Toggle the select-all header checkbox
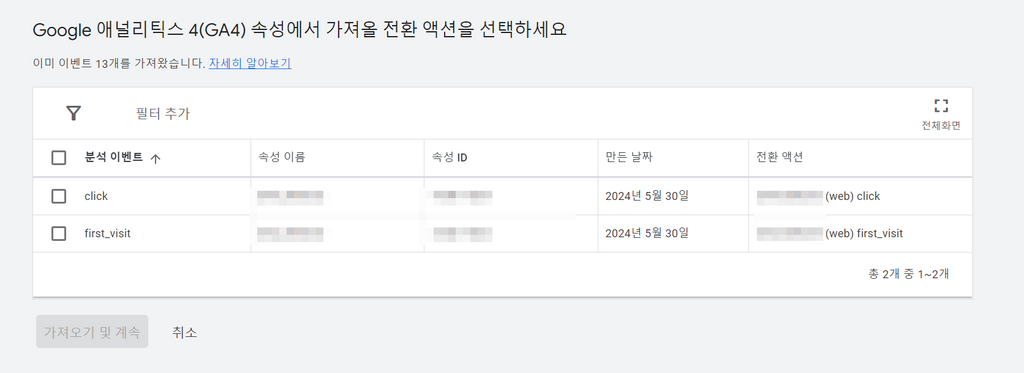 (x=59, y=157)
